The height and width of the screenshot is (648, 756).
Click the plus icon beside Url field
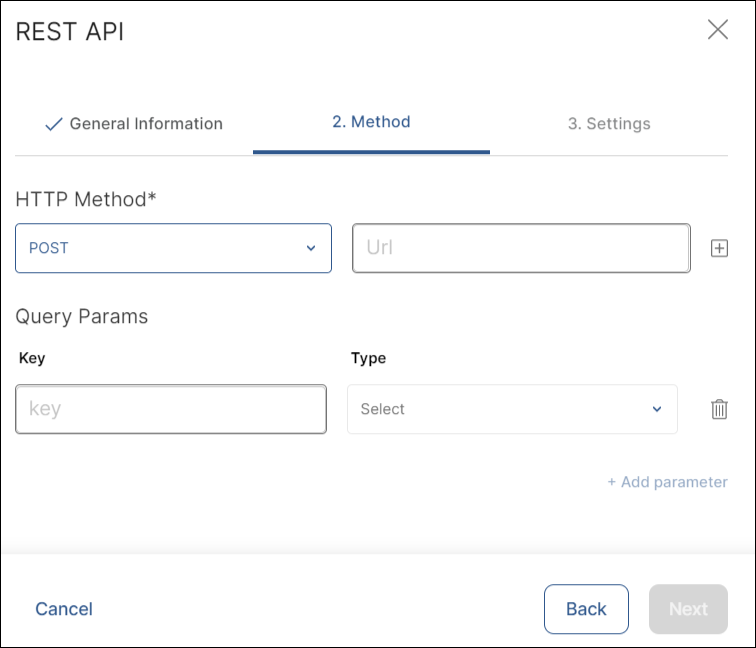point(719,248)
